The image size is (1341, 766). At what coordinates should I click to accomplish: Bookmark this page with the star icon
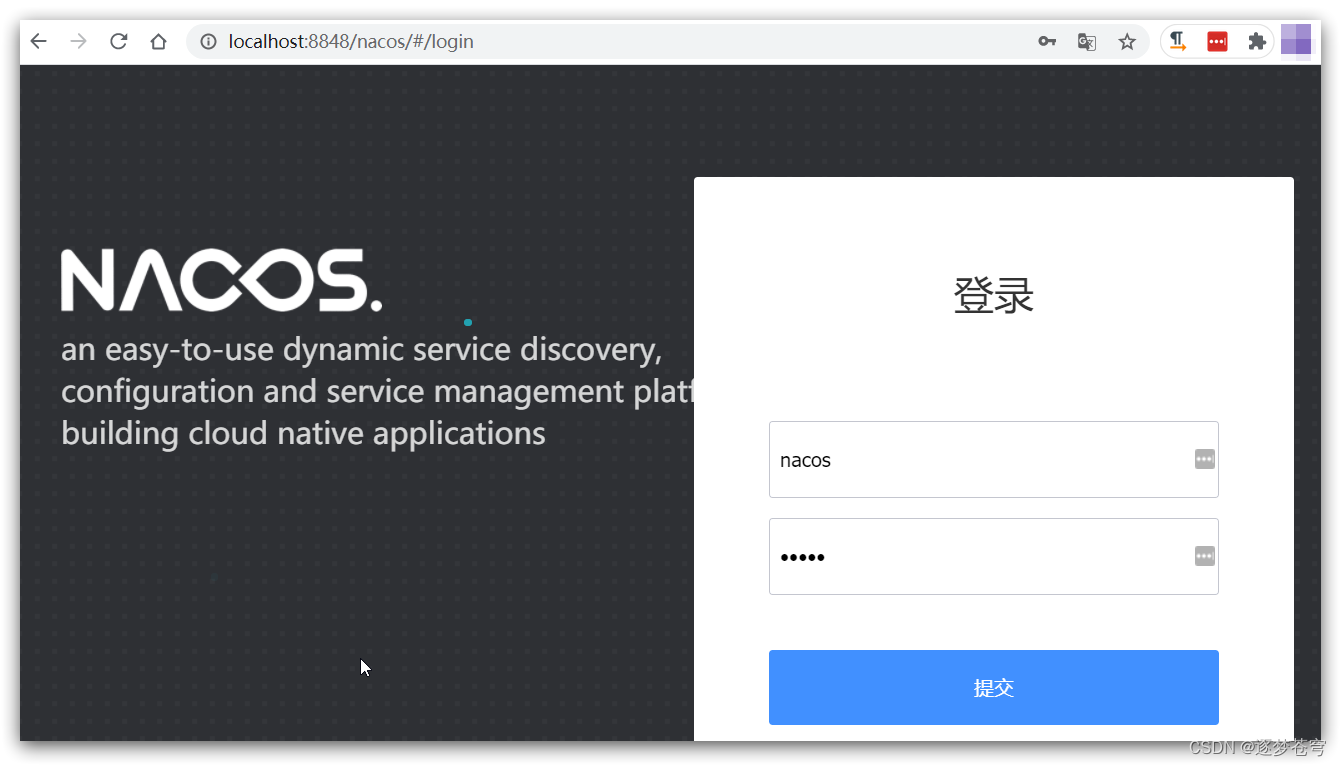(x=1127, y=41)
